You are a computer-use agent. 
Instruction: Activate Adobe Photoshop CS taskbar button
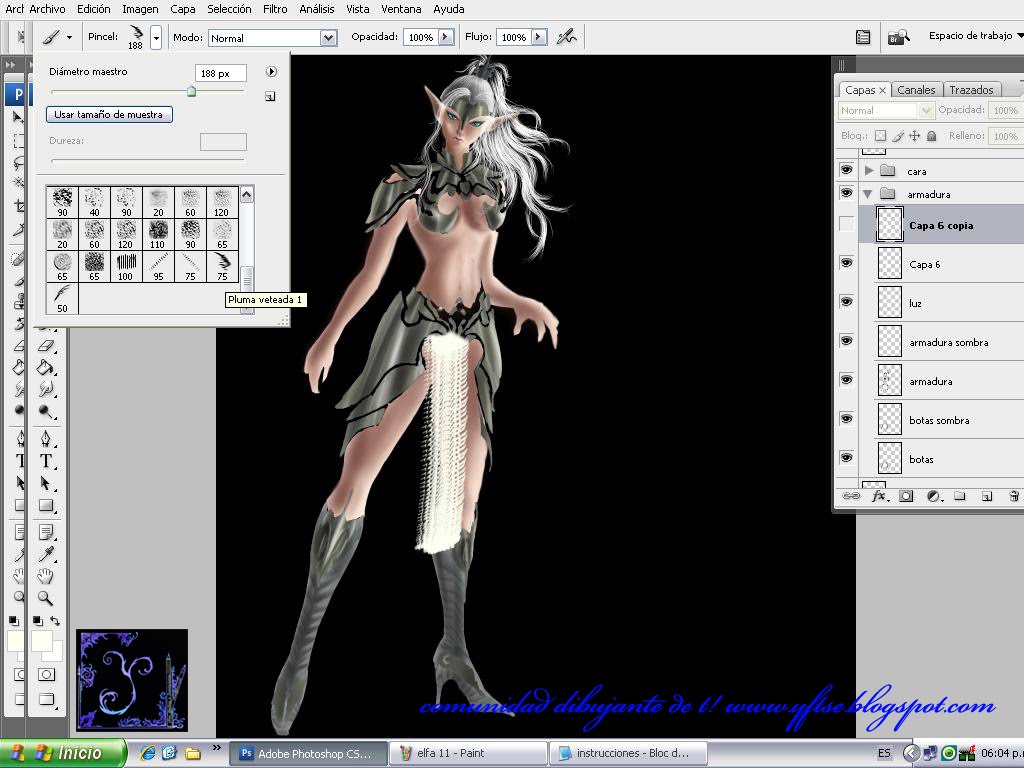(x=310, y=753)
